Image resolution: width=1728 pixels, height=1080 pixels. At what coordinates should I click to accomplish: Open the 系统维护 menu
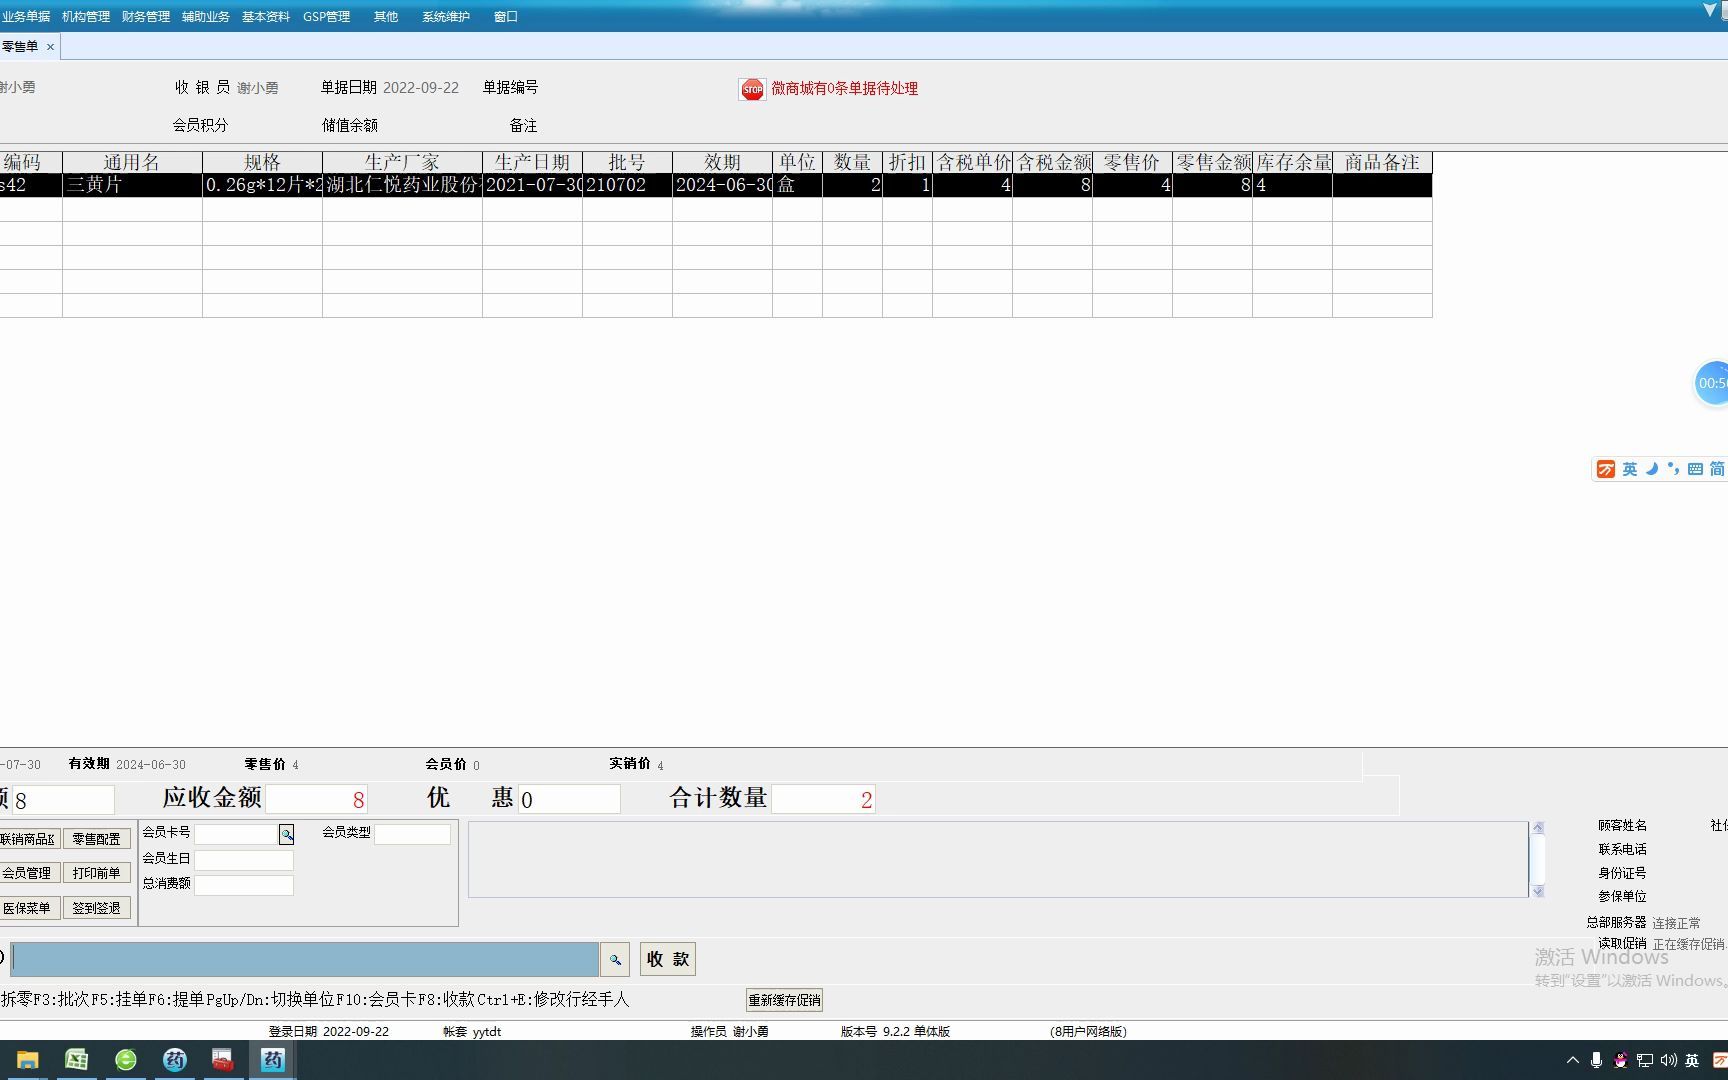pos(446,17)
